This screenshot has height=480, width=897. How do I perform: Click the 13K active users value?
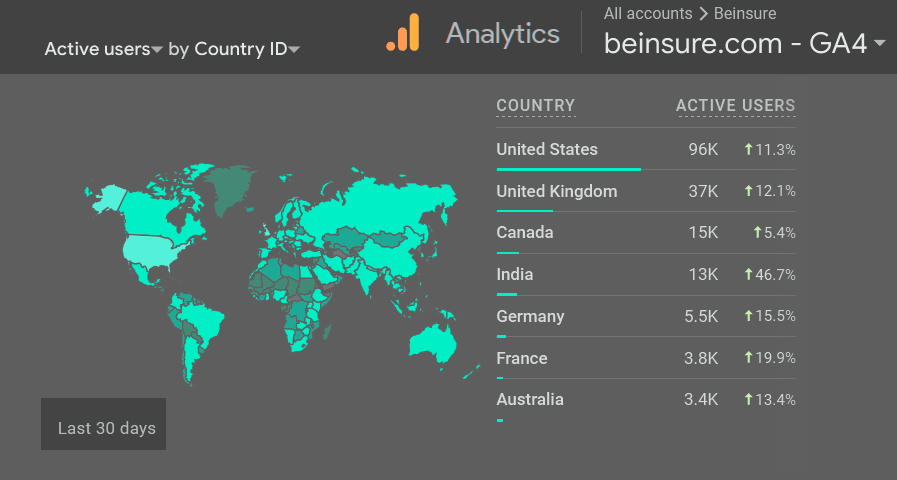(703, 275)
